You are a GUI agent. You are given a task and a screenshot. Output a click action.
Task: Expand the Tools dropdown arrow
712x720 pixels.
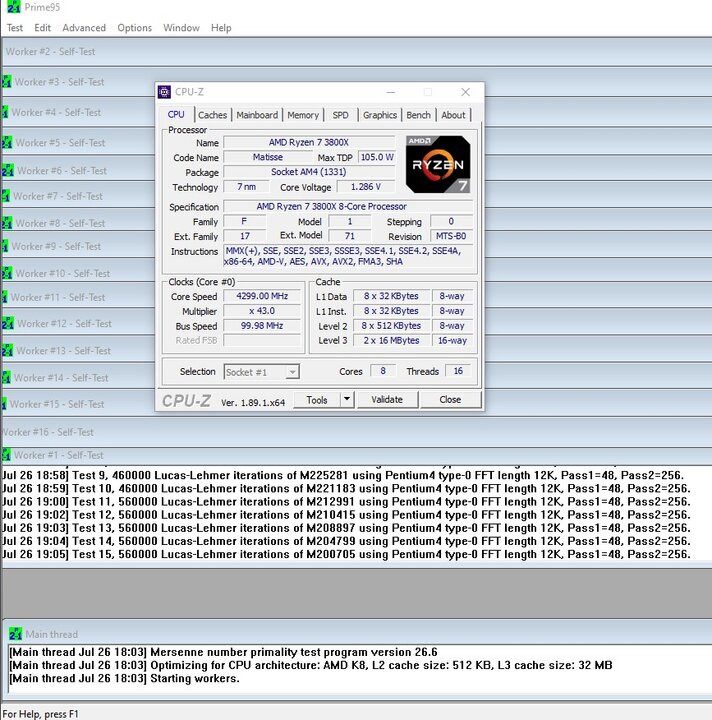(347, 399)
